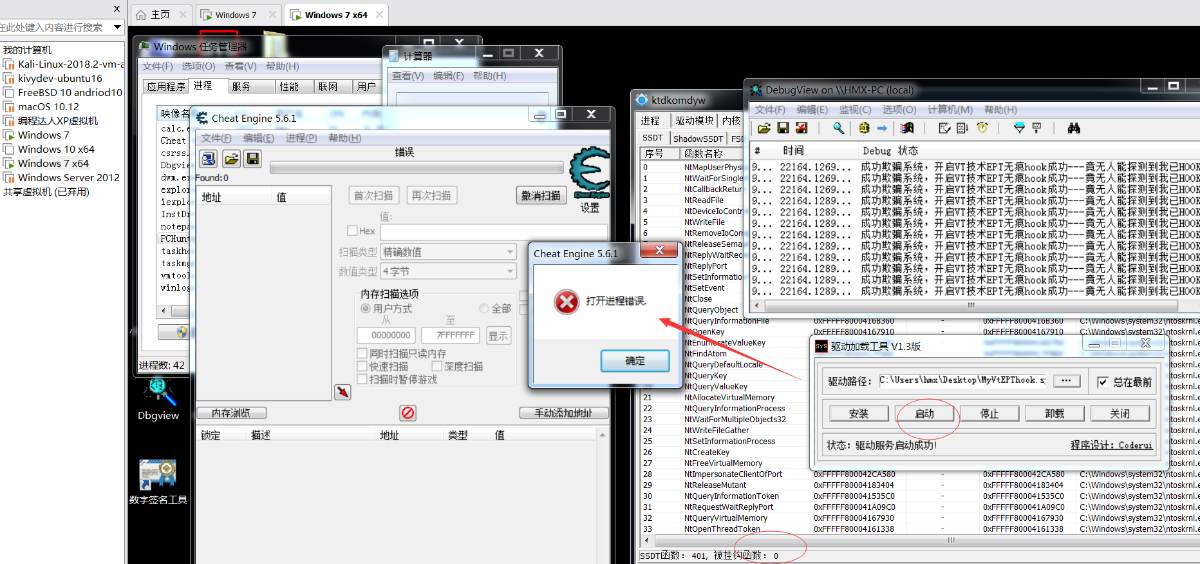Click the driver path input field
The width and height of the screenshot is (1200, 564).
(962, 381)
